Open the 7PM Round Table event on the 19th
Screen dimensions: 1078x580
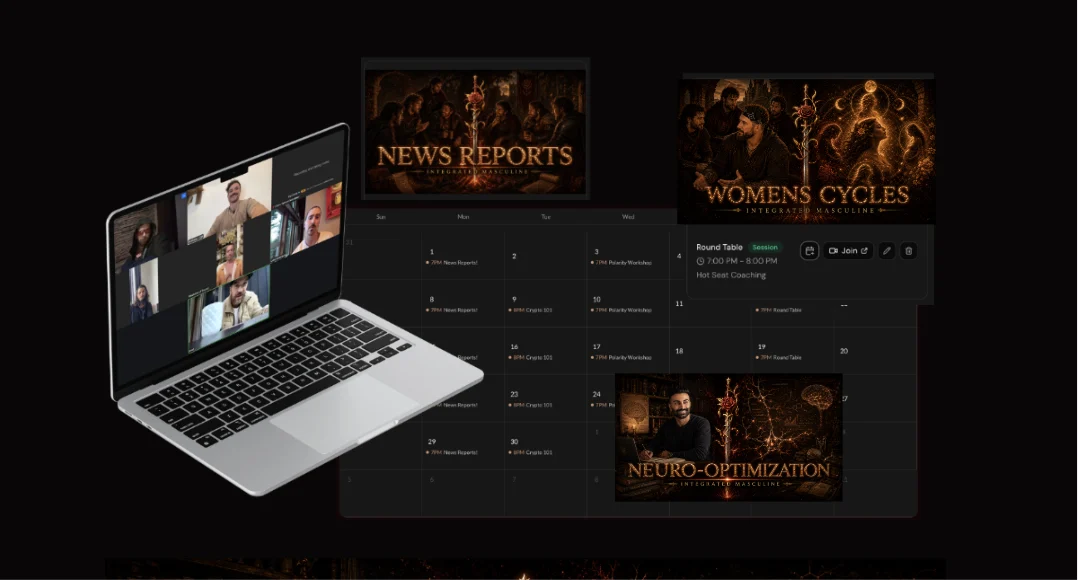(779, 357)
